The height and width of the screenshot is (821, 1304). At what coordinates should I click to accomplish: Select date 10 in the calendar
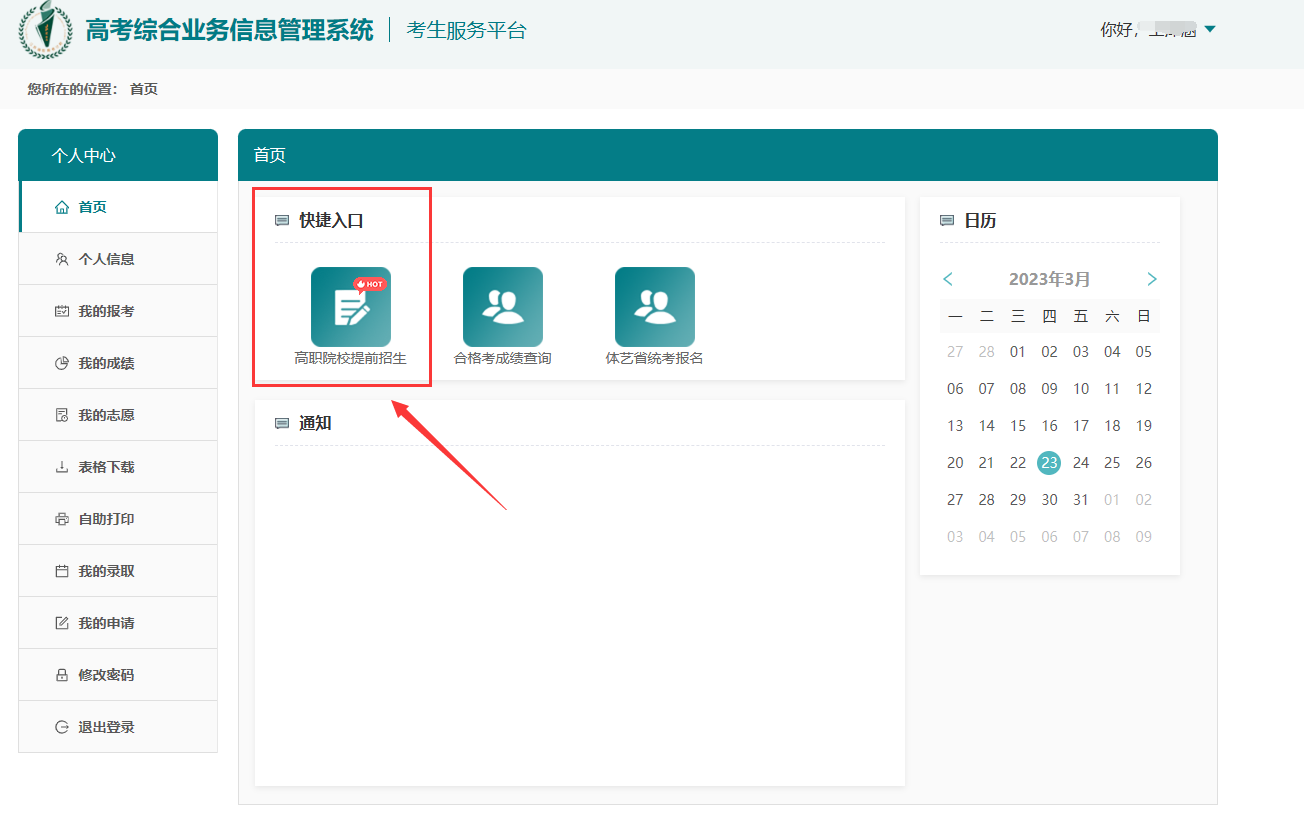(x=1080, y=389)
